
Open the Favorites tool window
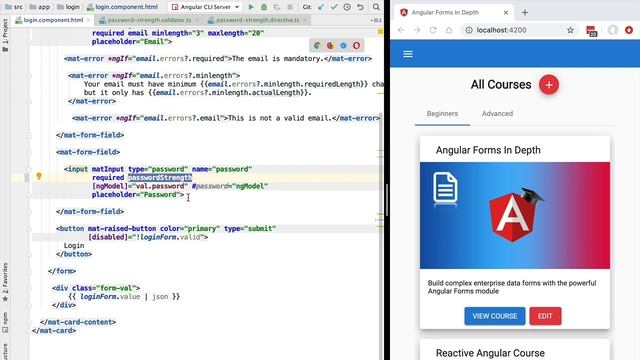point(5,282)
